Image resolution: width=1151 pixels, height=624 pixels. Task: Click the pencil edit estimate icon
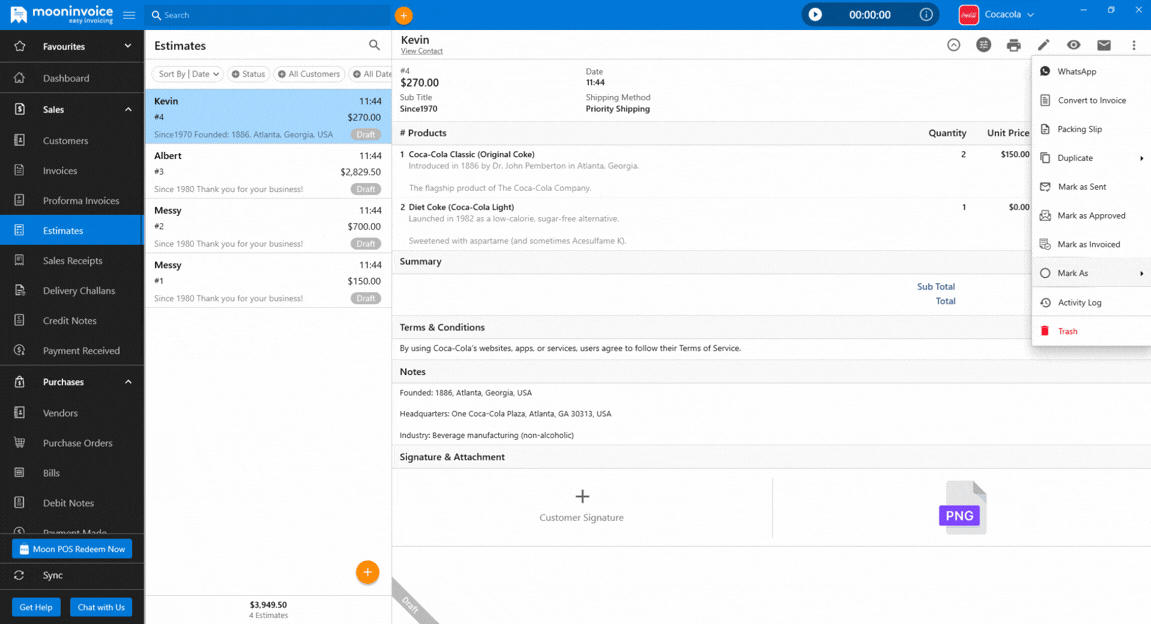[x=1043, y=45]
